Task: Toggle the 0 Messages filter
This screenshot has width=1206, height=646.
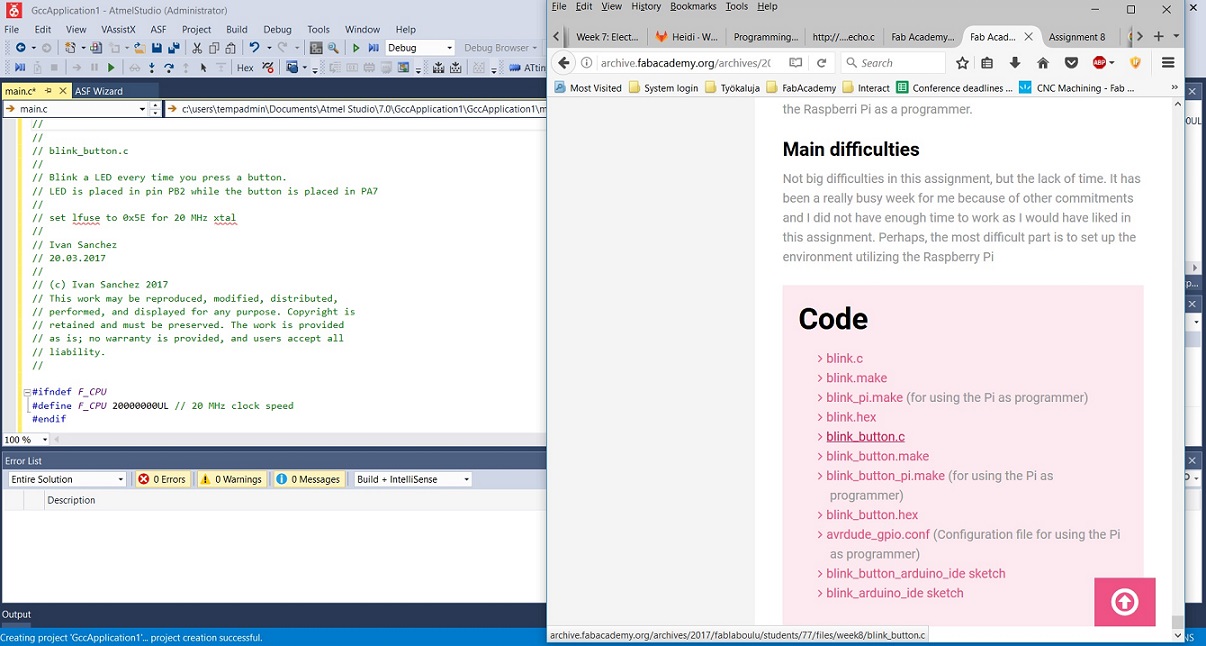Action: tap(309, 479)
